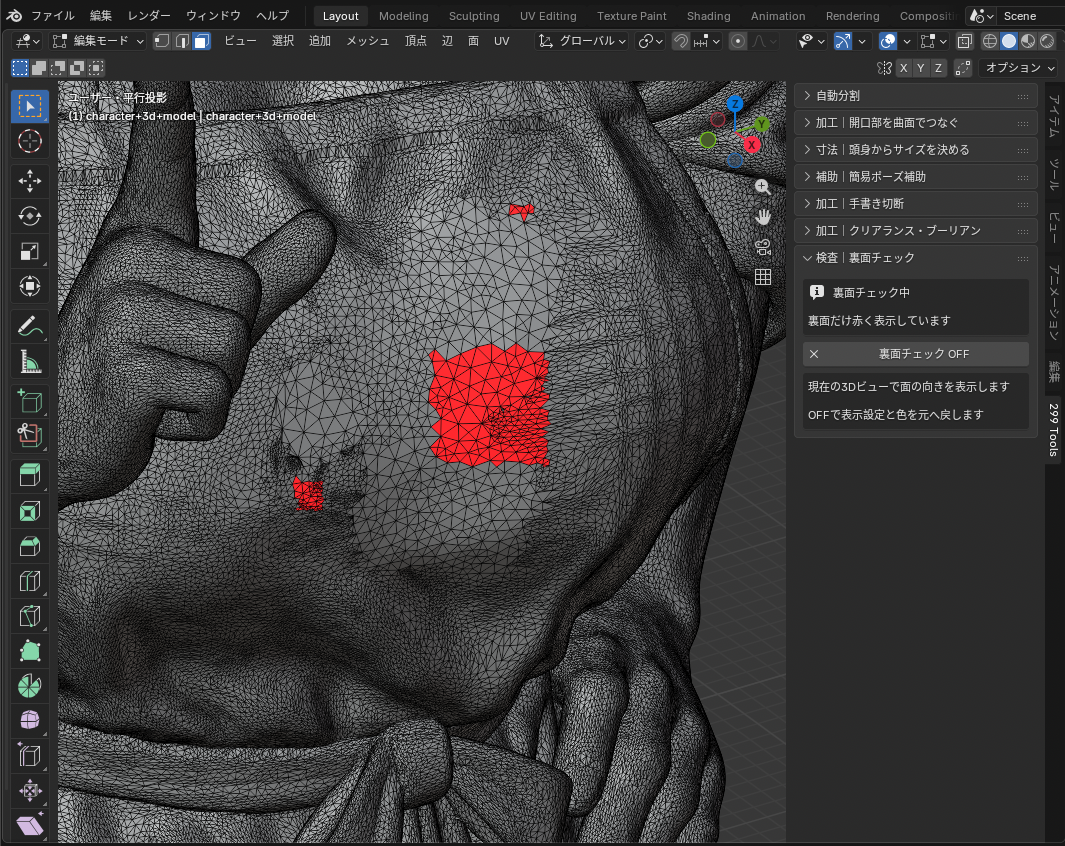Screen dimensions: 1065x846
Task: Select the 3D Cursor tool
Action: (29, 141)
